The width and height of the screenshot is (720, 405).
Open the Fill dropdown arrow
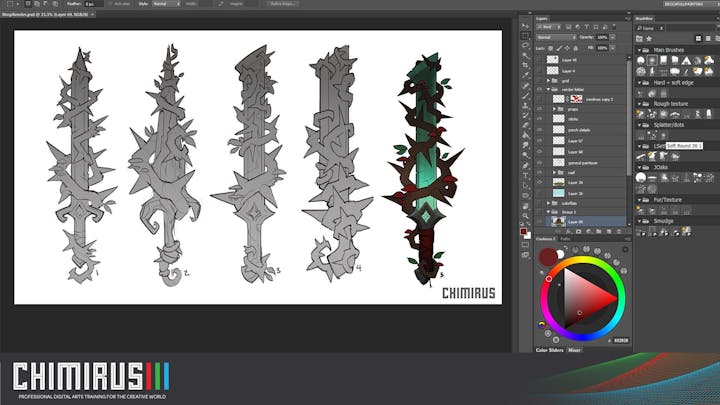[613, 48]
